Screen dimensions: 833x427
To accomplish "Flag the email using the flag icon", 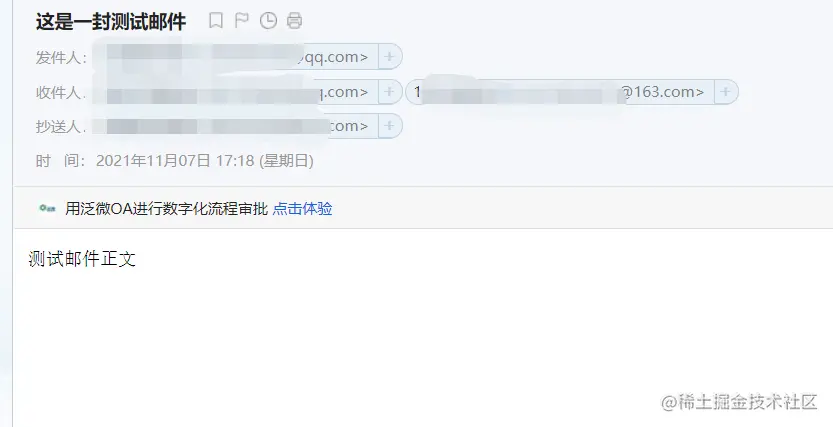I will [242, 21].
